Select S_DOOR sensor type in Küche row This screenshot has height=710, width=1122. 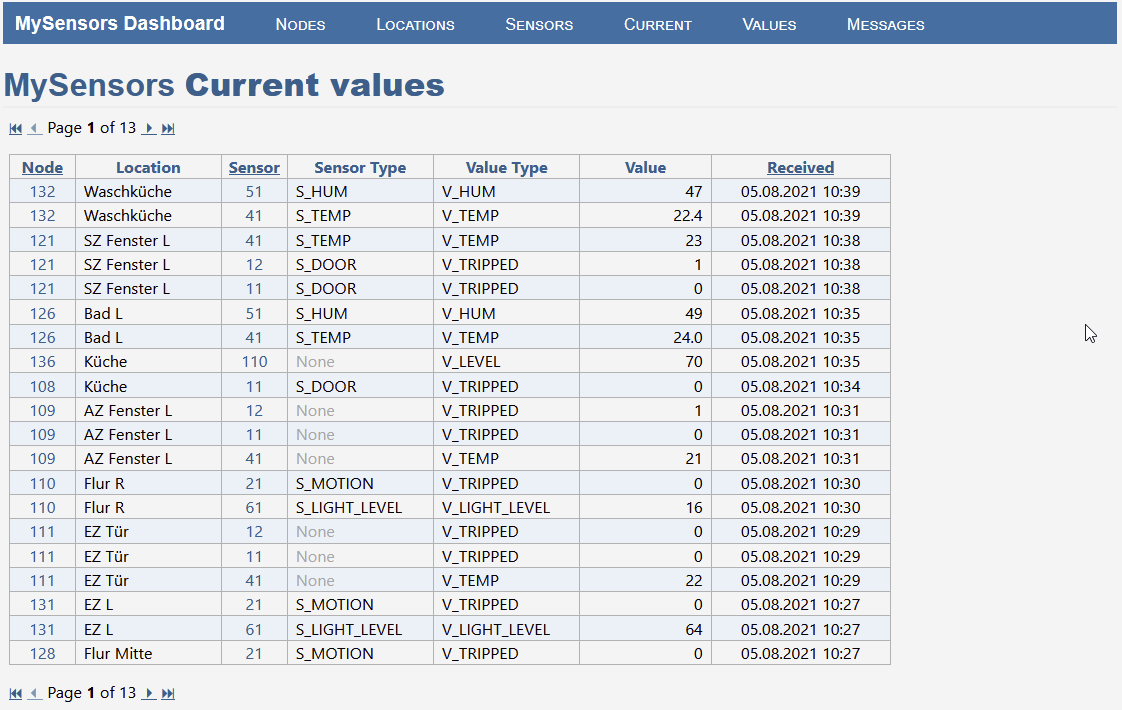pyautogui.click(x=326, y=386)
